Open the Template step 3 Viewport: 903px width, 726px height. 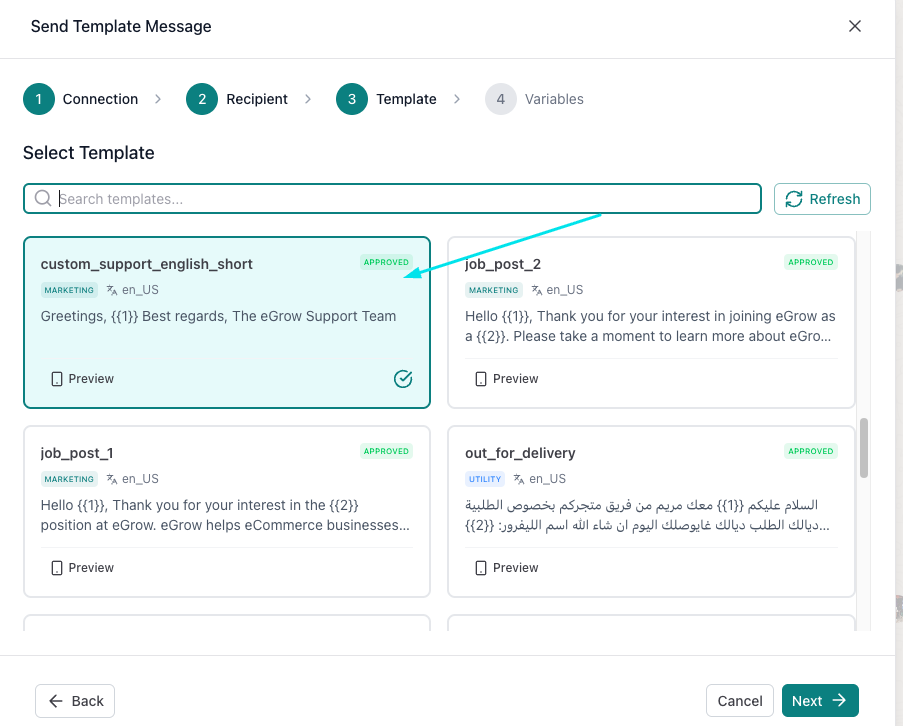(x=388, y=99)
